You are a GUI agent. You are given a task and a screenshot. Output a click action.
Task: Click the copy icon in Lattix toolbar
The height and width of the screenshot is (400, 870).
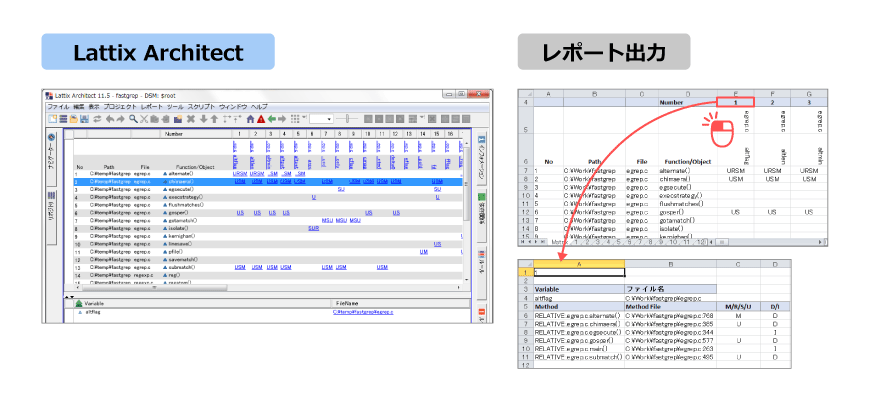[x=155, y=119]
